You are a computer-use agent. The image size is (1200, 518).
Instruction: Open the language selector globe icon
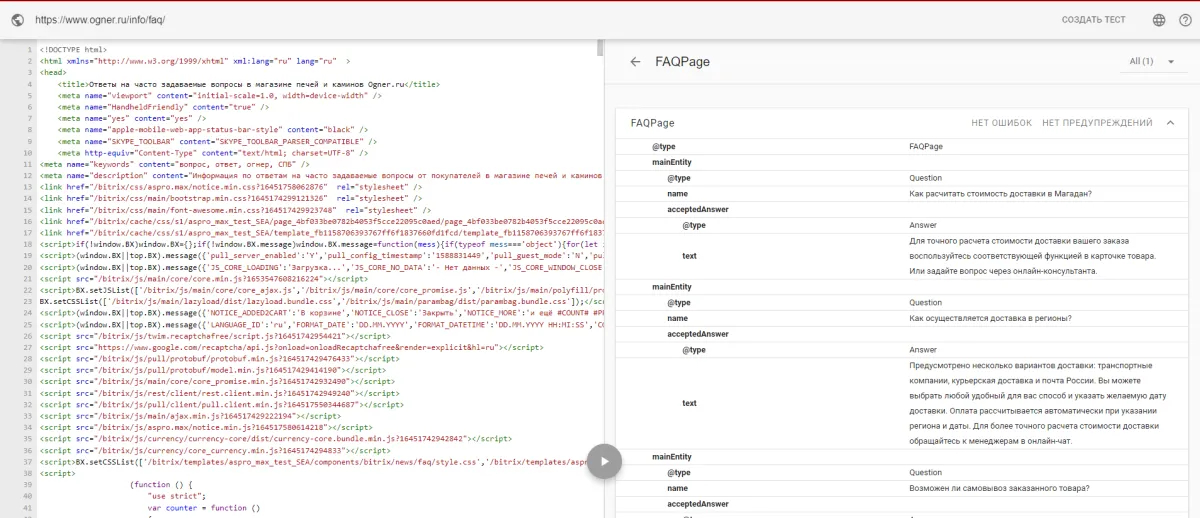coord(1159,19)
